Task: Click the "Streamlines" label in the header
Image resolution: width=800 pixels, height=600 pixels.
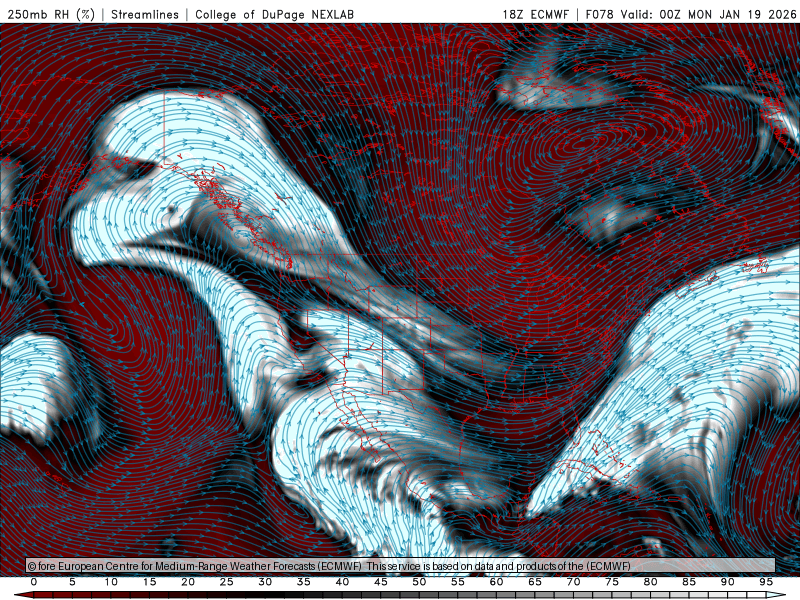Action: coord(145,14)
